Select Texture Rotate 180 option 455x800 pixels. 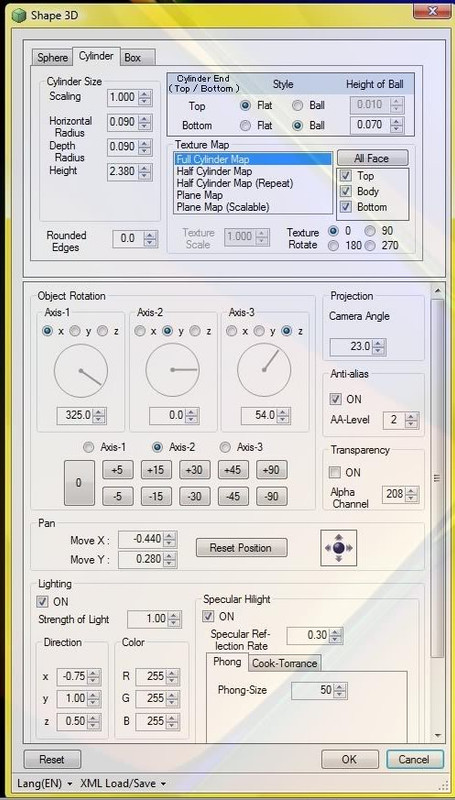pos(333,245)
